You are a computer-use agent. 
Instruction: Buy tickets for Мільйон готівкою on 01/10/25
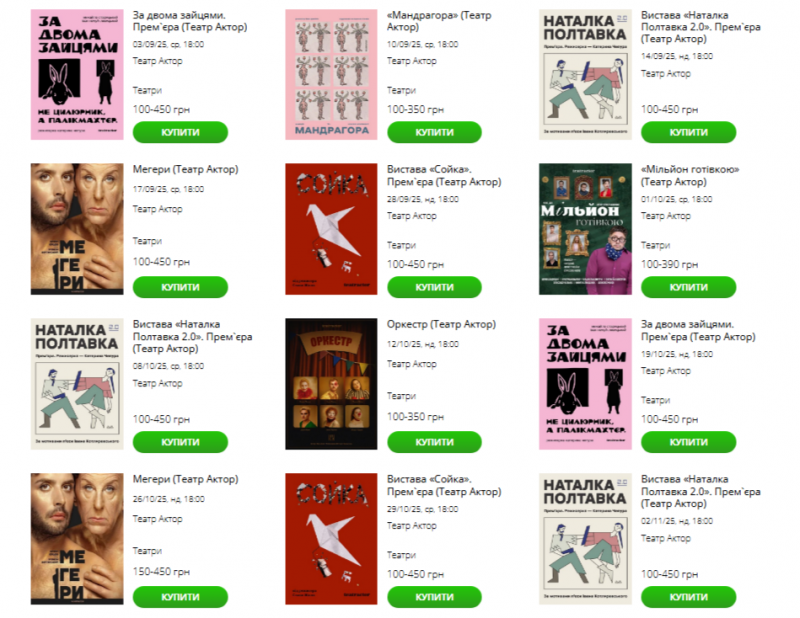tap(688, 287)
